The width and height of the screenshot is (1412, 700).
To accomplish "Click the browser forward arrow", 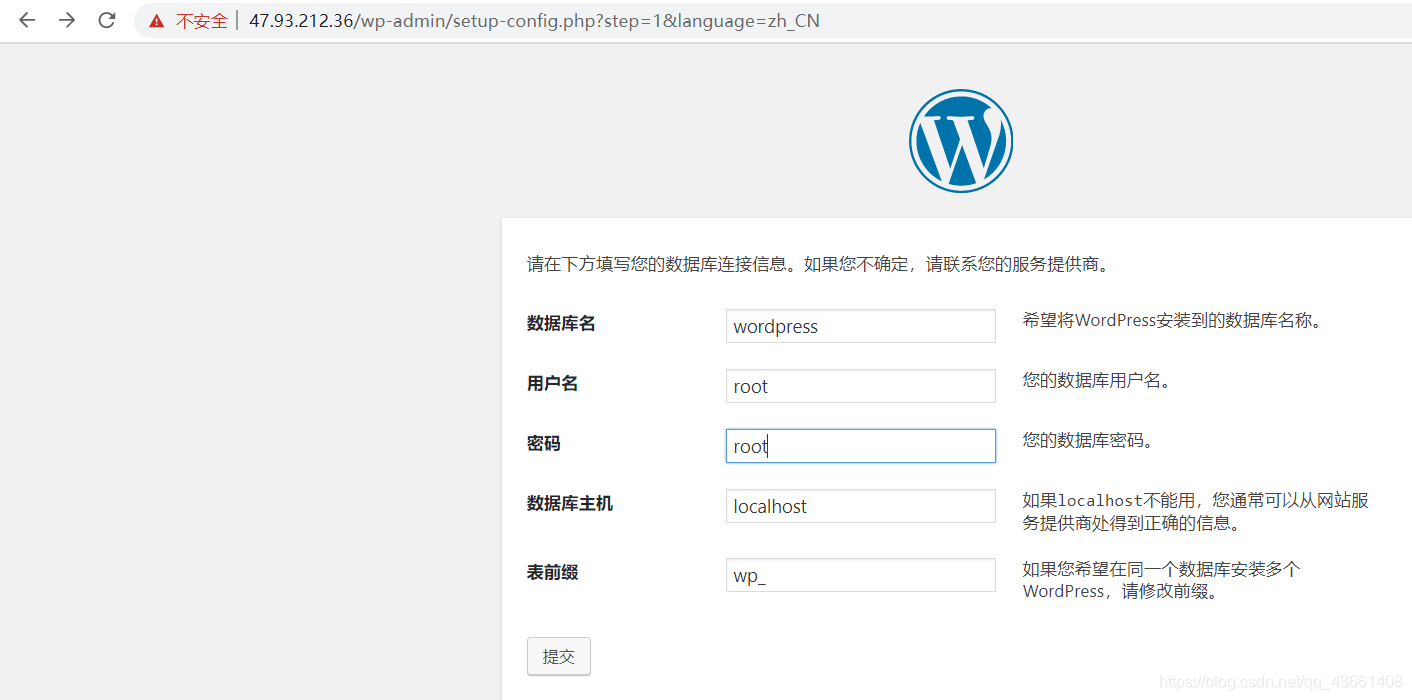I will tap(67, 20).
